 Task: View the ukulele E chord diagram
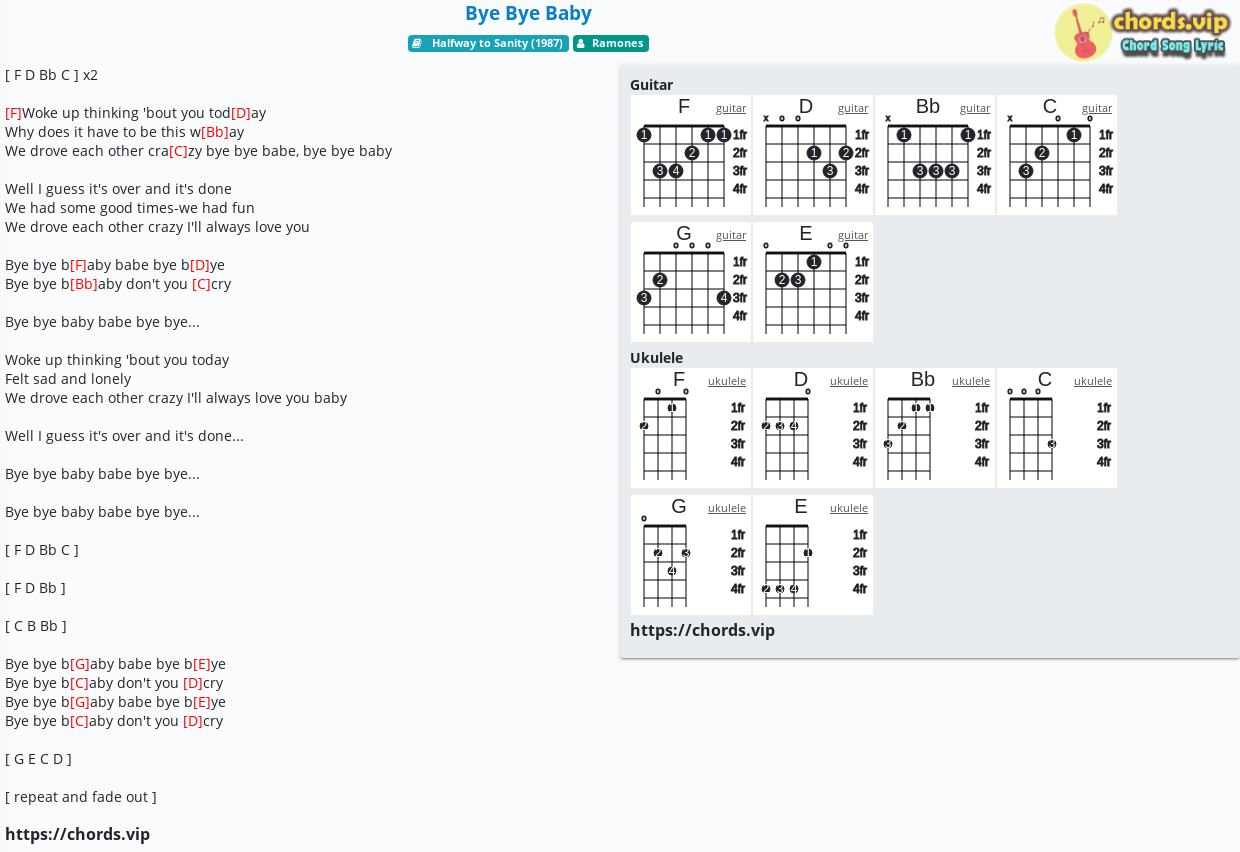[x=813, y=555]
